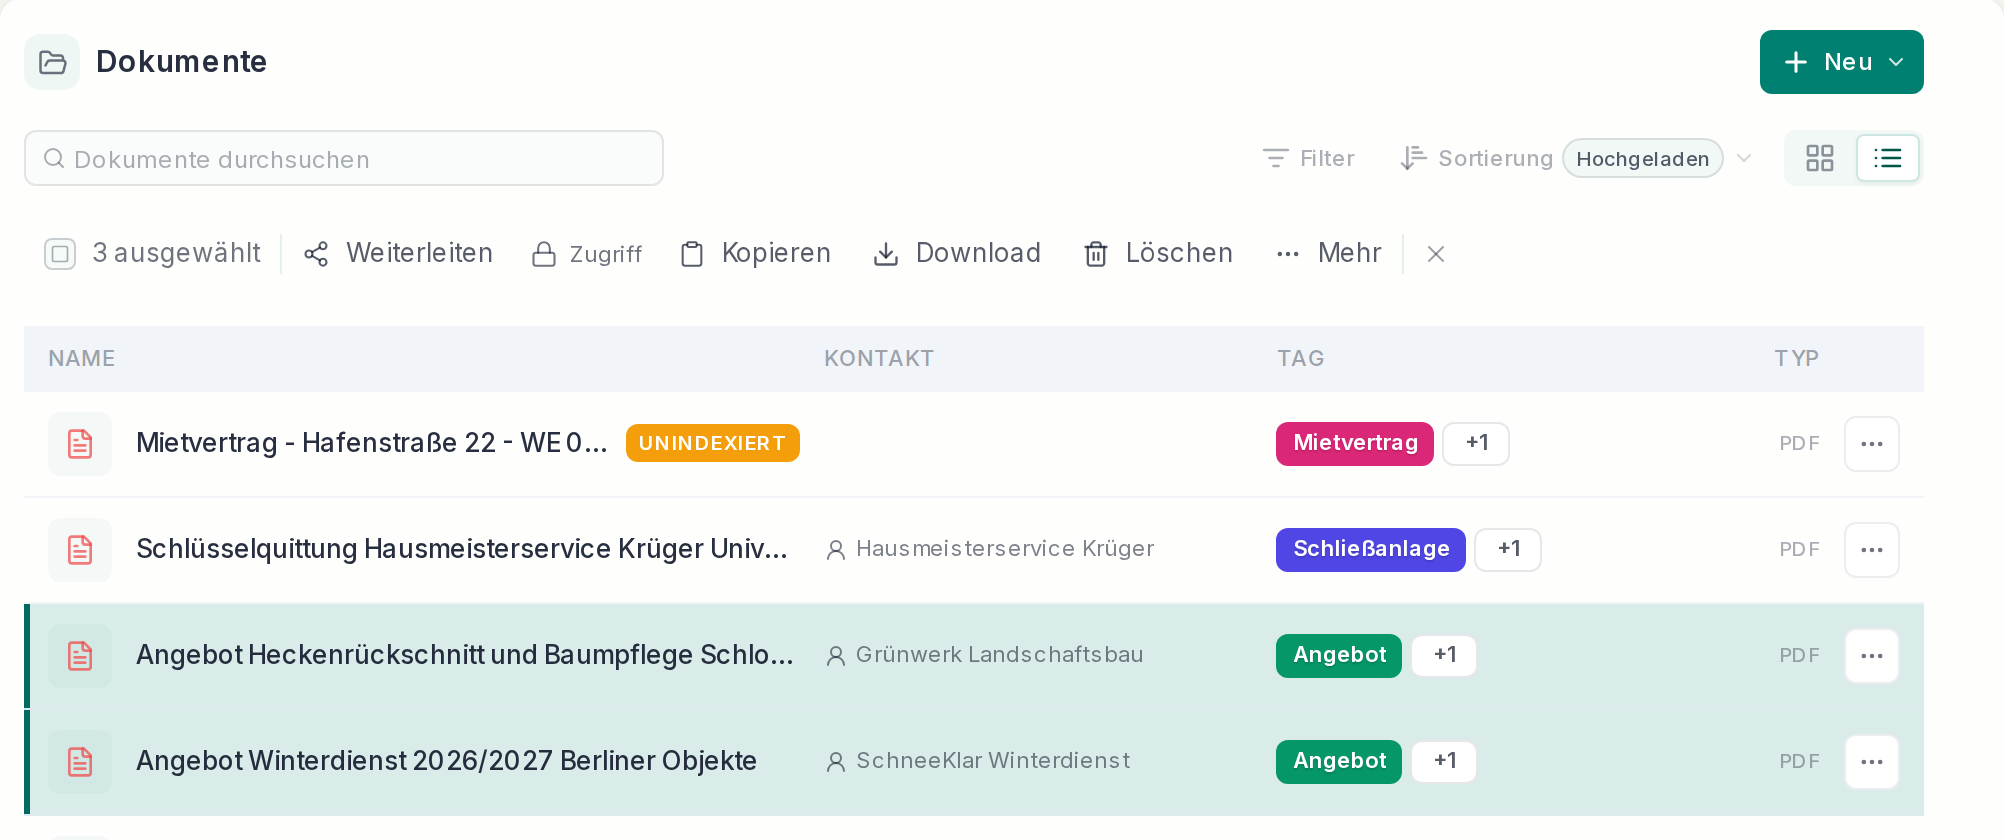Image resolution: width=2004 pixels, height=840 pixels.
Task: Open Angebot Winterdienst 2026/2027 document
Action: coord(446,761)
